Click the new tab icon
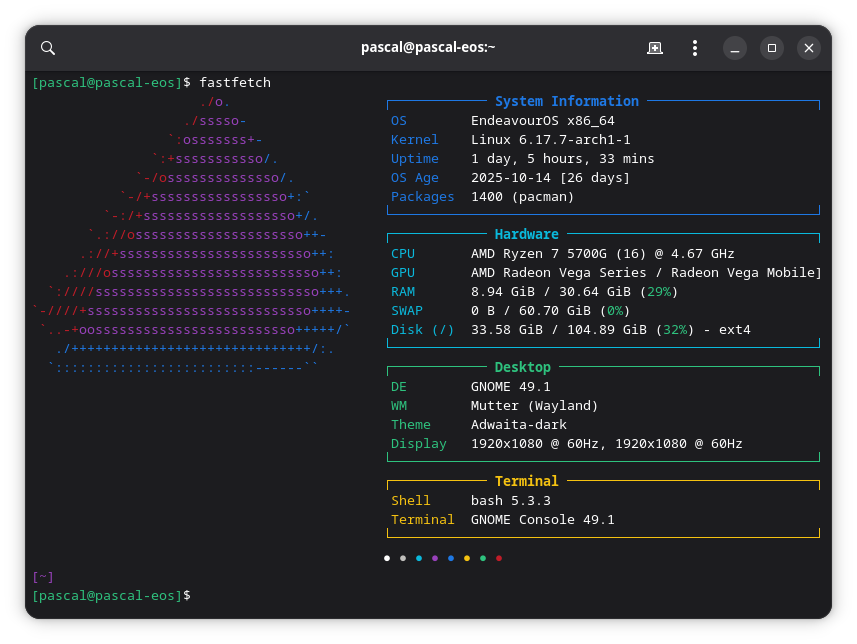Screen dimensions: 857x644 tap(654, 48)
